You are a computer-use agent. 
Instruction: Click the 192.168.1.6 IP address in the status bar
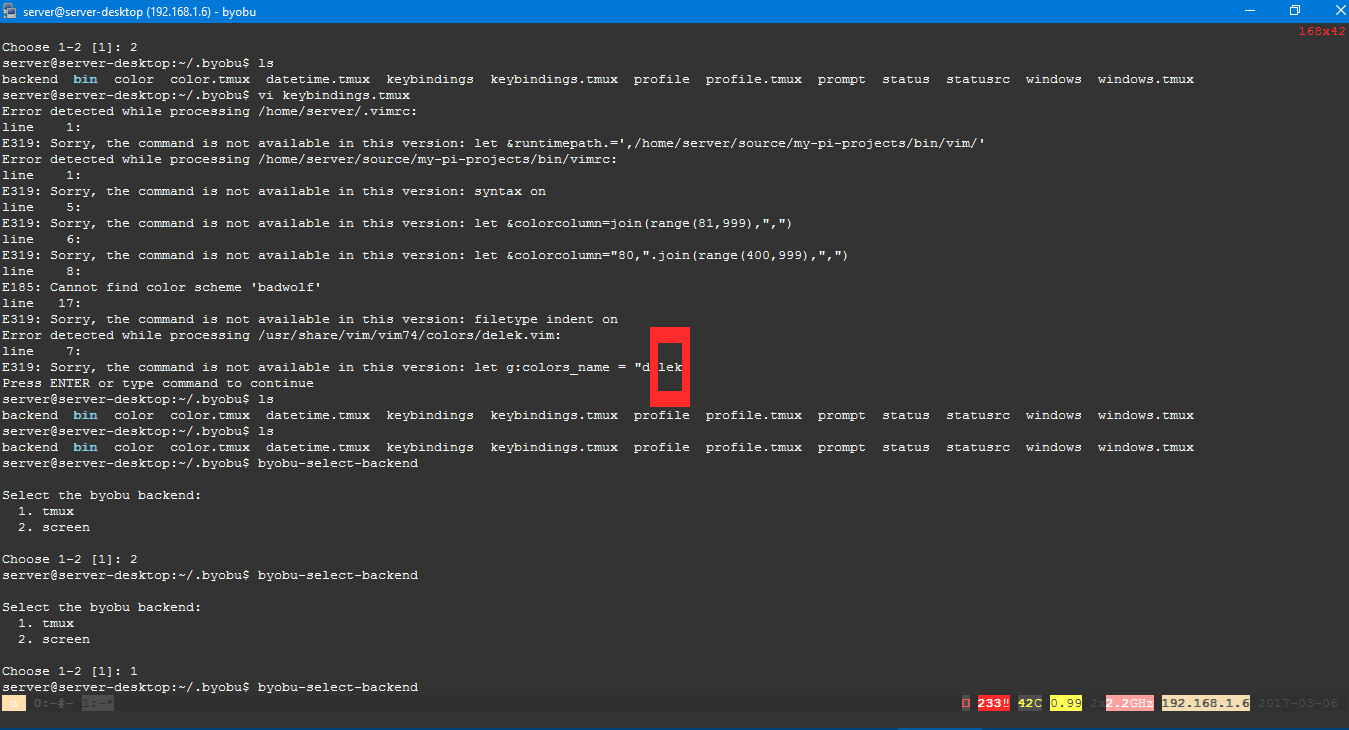(x=1206, y=703)
